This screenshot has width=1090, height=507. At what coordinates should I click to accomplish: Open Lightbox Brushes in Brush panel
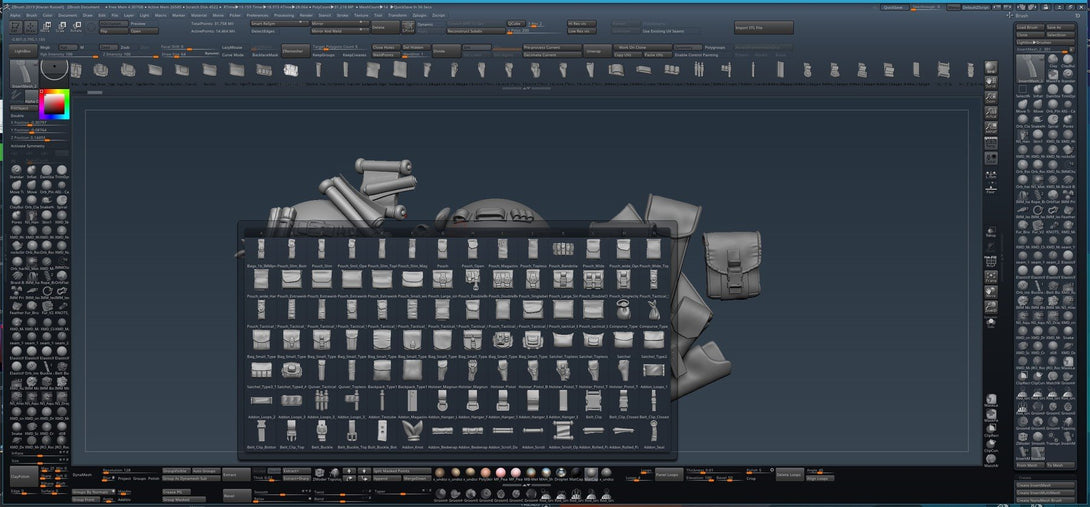[1046, 42]
